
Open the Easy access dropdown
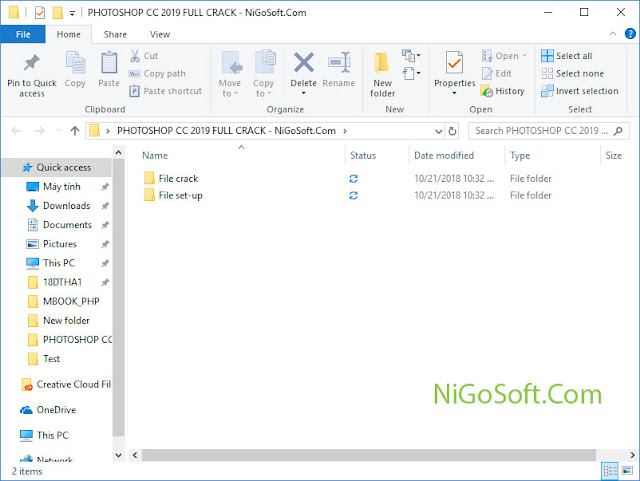411,73
